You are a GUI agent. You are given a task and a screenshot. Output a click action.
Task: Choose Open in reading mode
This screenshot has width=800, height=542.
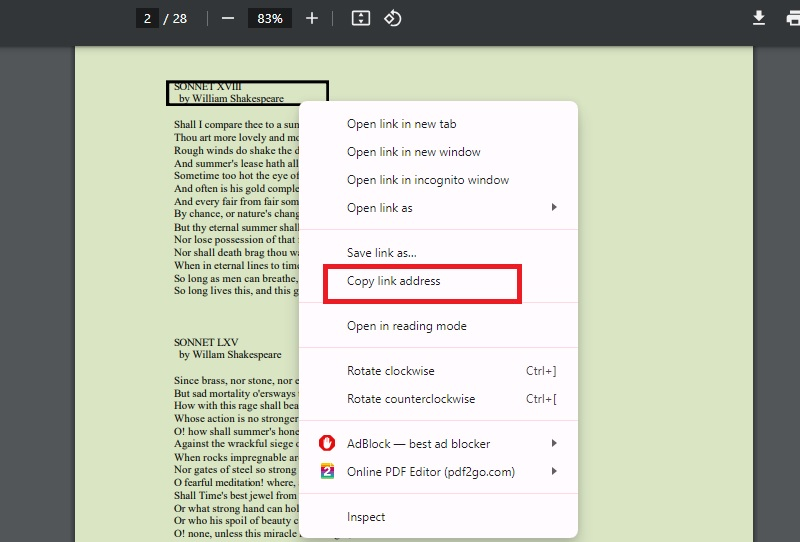[x=438, y=326]
